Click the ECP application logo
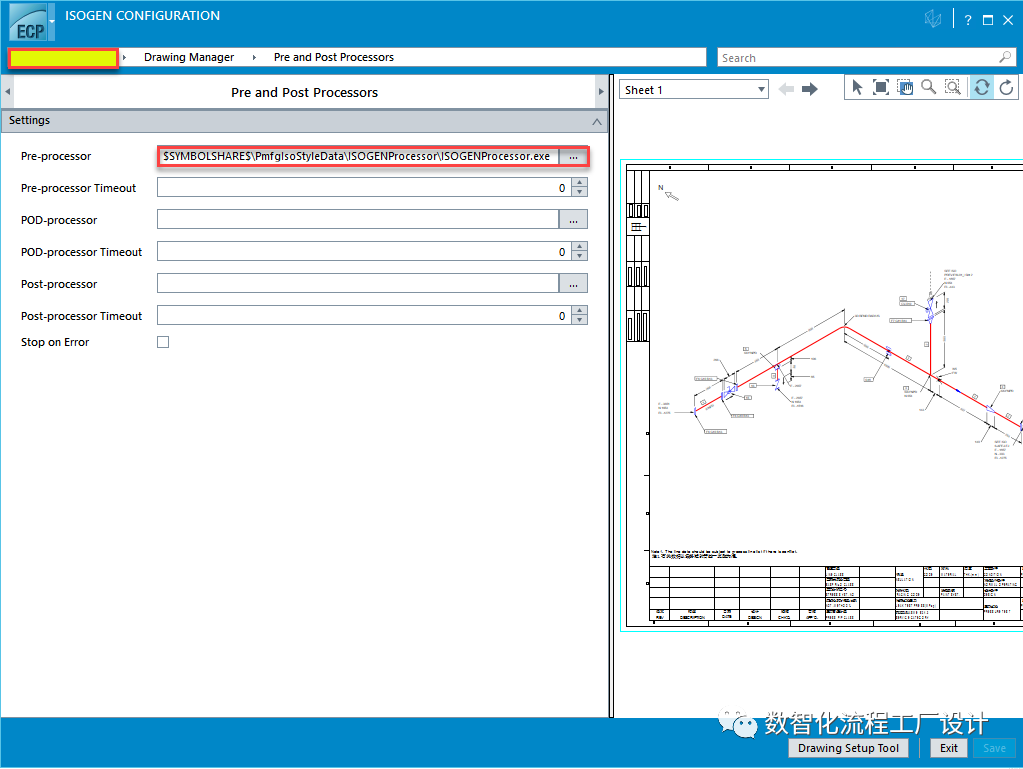This screenshot has width=1023, height=769. click(27, 23)
